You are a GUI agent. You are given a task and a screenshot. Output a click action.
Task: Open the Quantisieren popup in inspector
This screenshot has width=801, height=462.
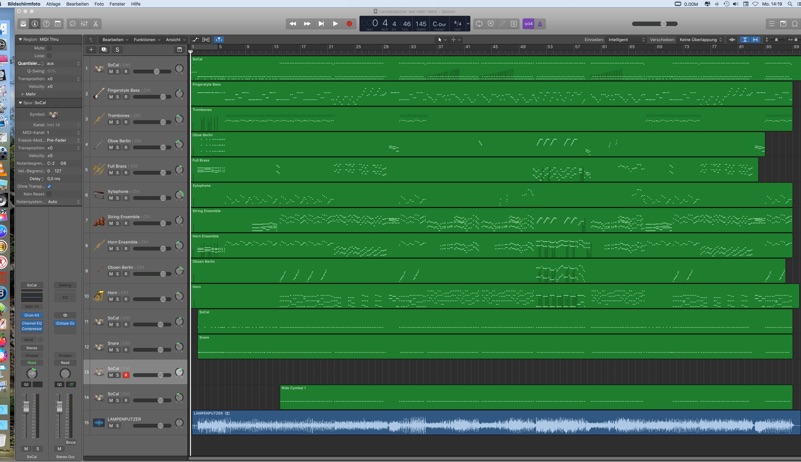pos(63,63)
